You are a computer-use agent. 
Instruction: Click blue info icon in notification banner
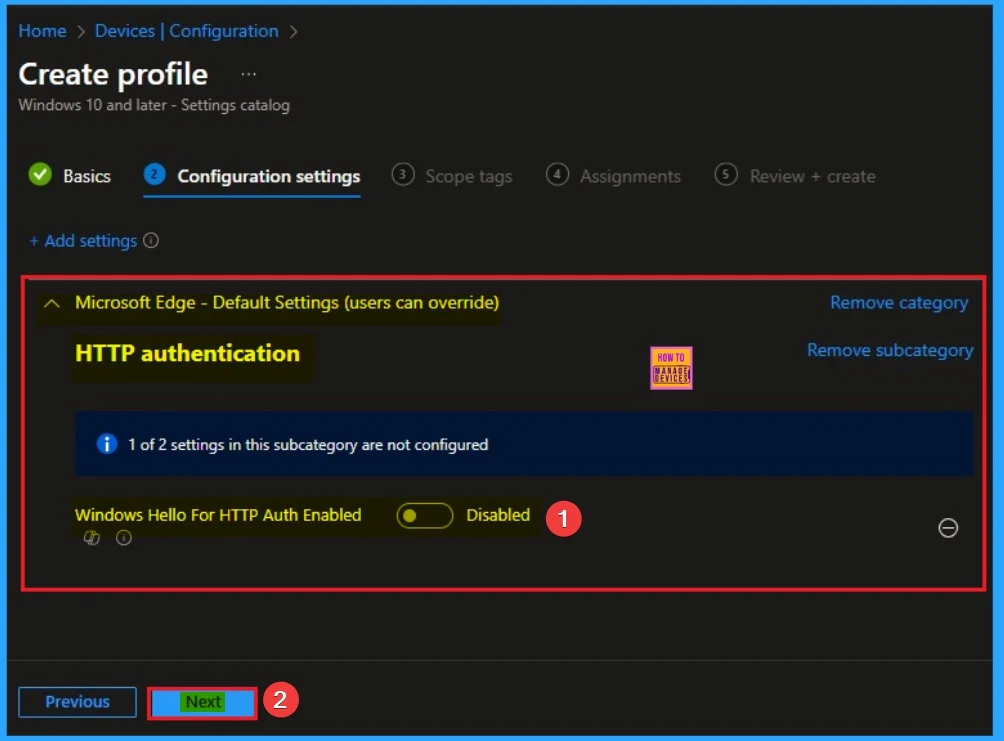pos(107,444)
